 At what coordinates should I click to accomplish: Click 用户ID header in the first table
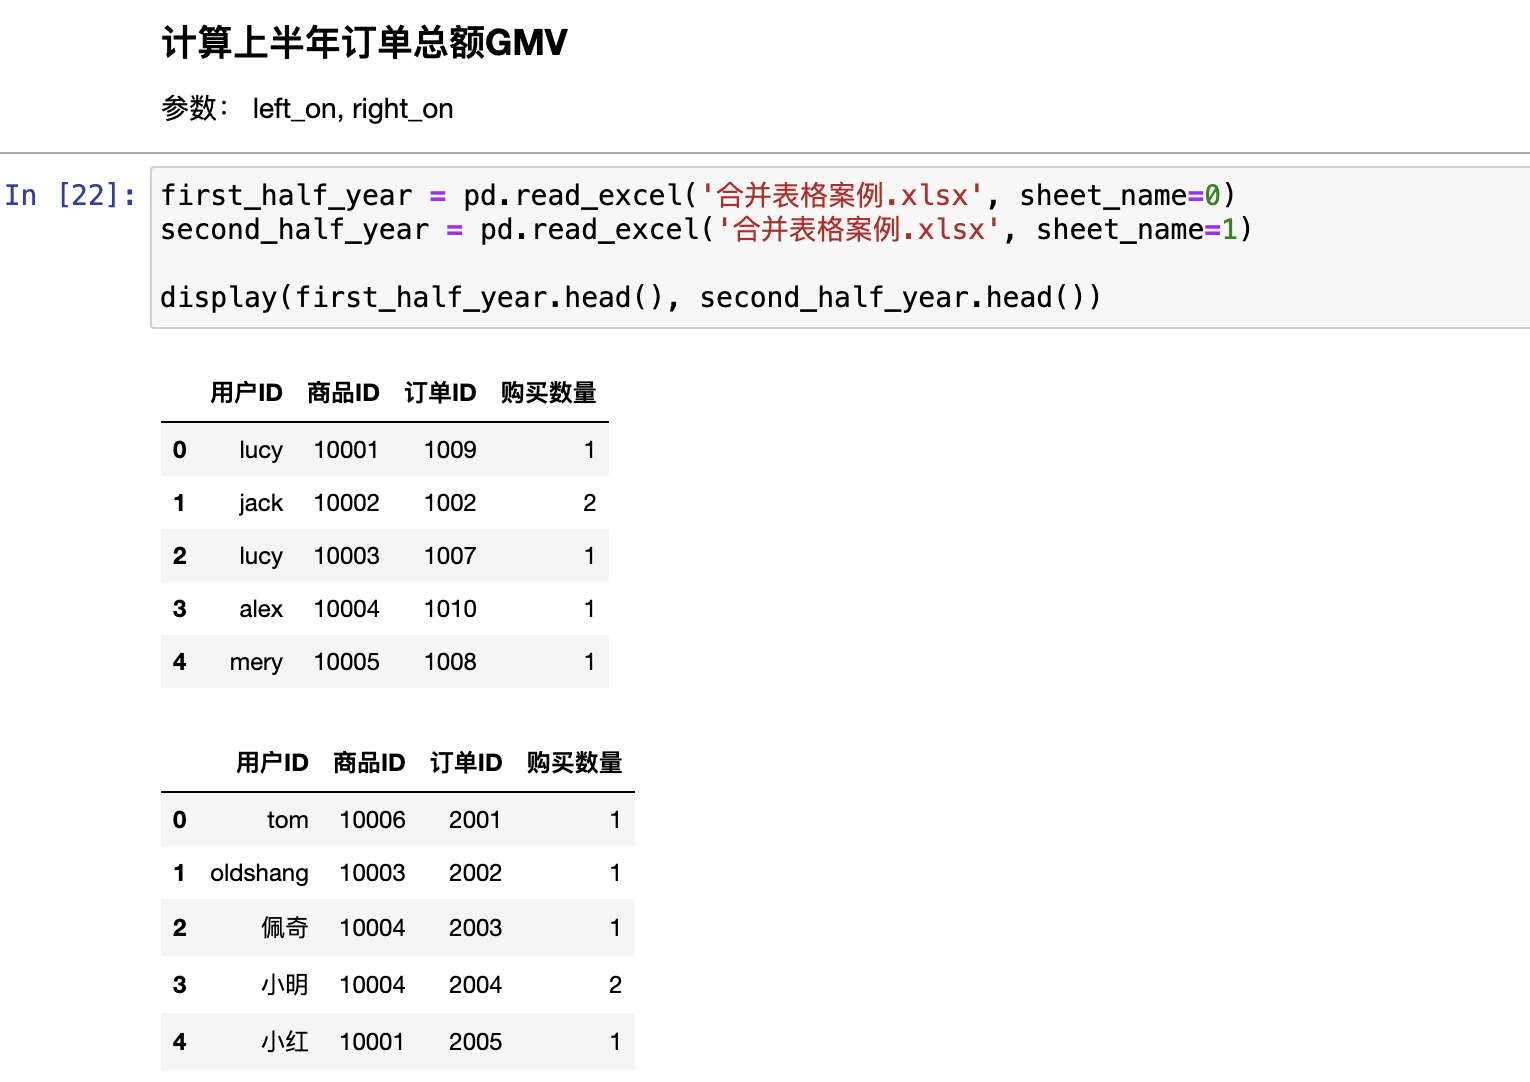click(246, 393)
